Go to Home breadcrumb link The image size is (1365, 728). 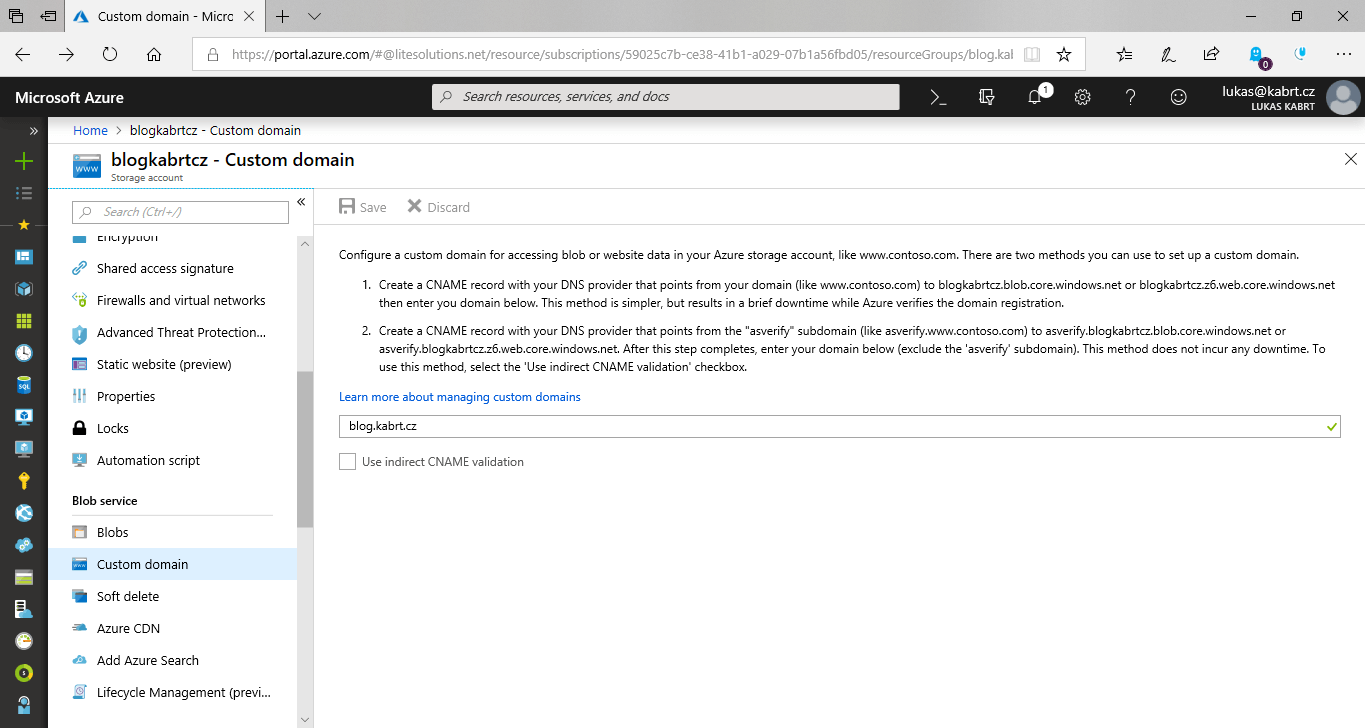point(90,130)
